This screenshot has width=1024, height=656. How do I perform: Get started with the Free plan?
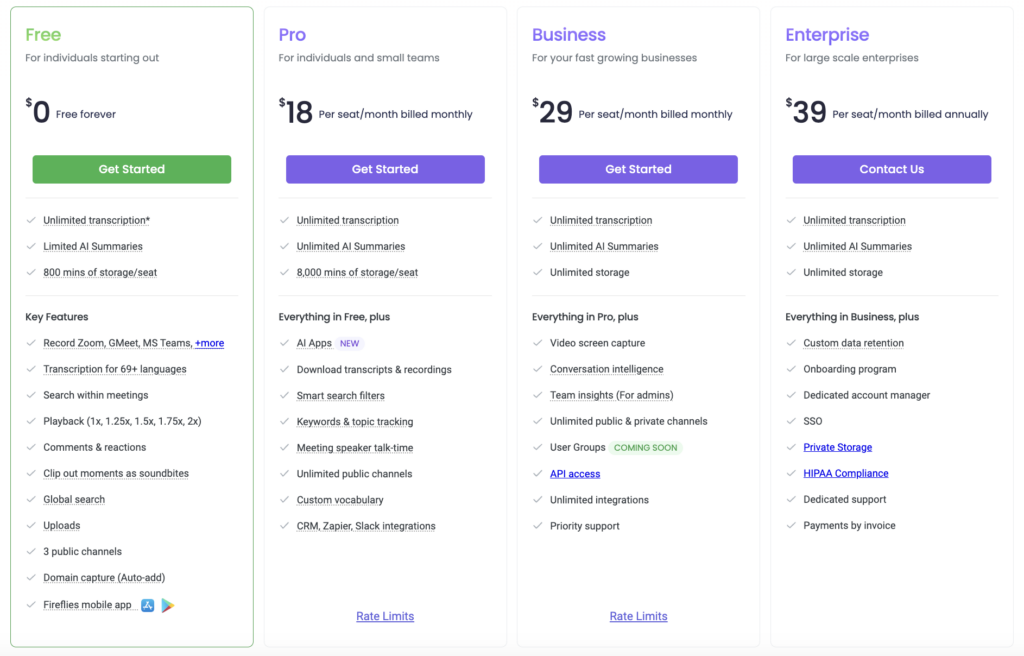click(x=132, y=169)
